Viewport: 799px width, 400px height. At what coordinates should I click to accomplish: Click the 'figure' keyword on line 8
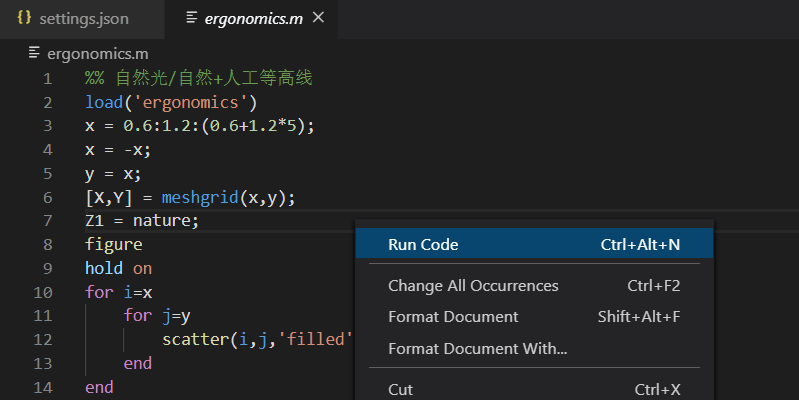(114, 245)
